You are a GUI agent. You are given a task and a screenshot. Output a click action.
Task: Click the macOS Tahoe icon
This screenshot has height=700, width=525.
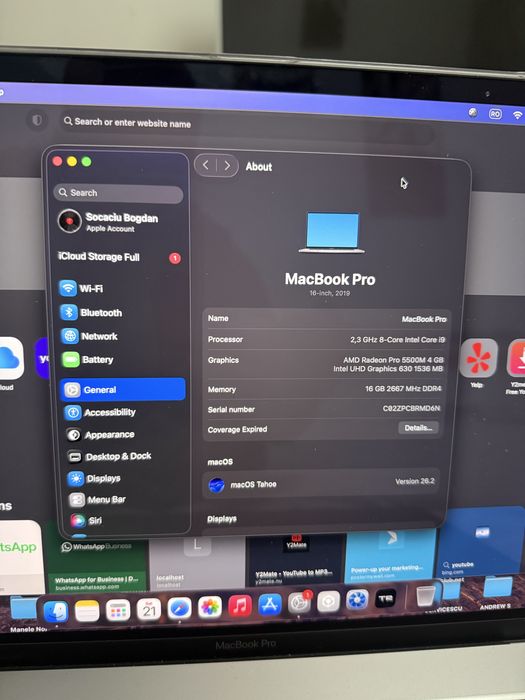(217, 484)
